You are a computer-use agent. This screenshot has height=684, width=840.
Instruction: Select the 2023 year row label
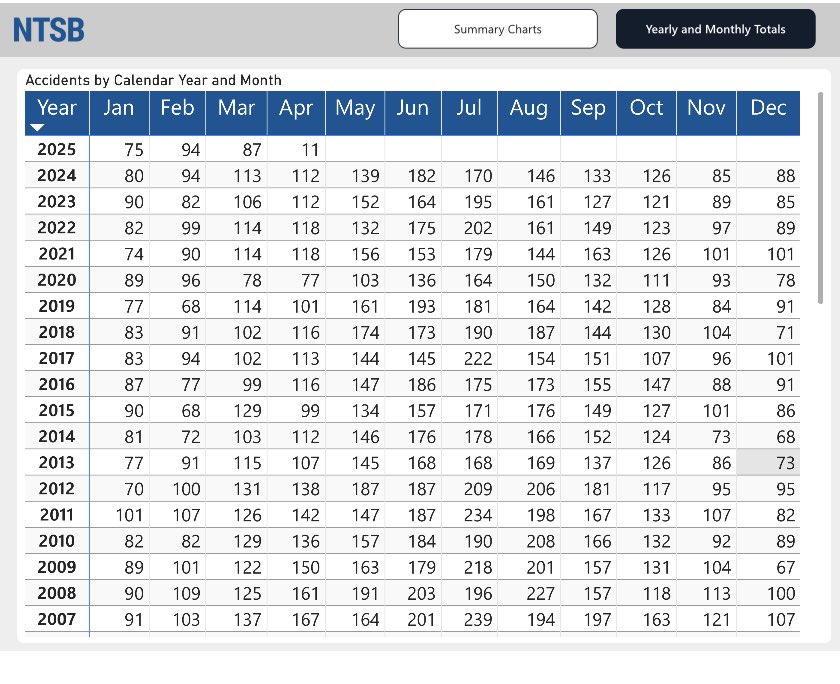(x=57, y=201)
